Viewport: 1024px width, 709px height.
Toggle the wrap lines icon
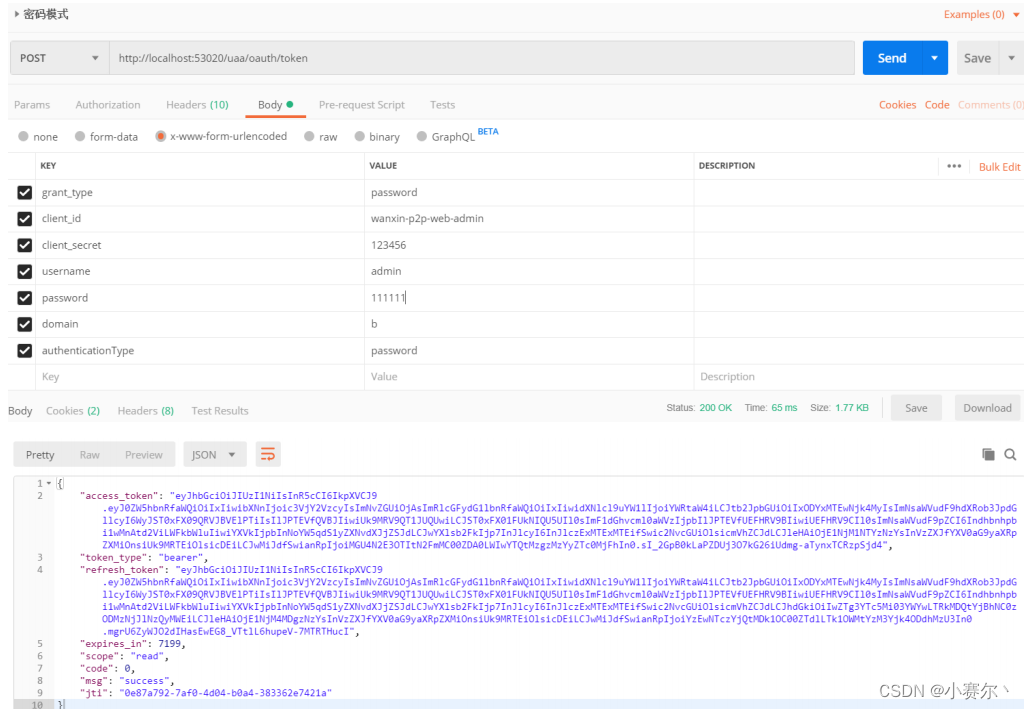pos(268,454)
